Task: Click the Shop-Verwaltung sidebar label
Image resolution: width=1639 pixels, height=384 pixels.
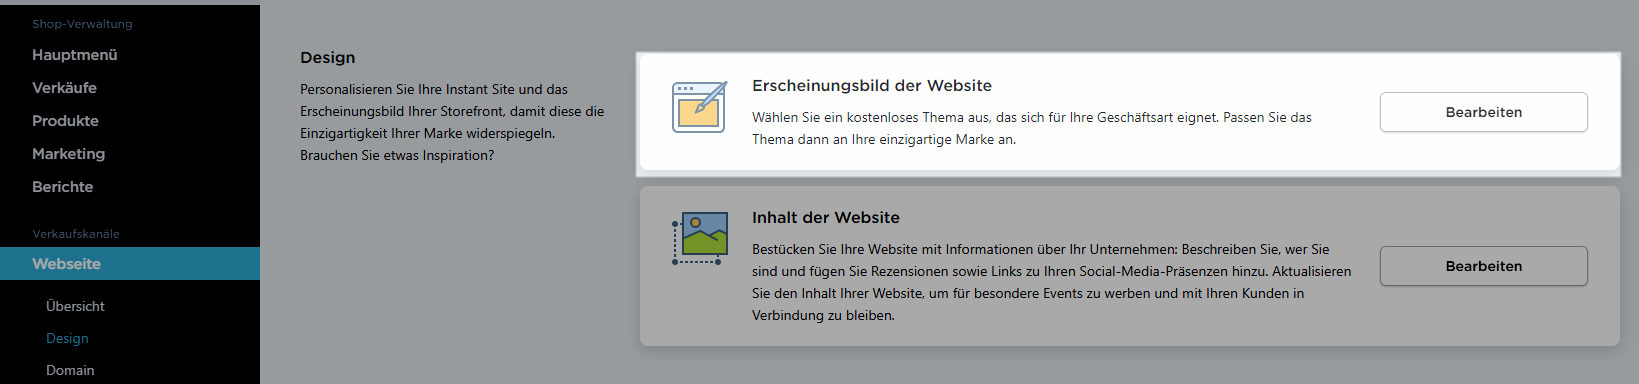Action: tap(82, 24)
